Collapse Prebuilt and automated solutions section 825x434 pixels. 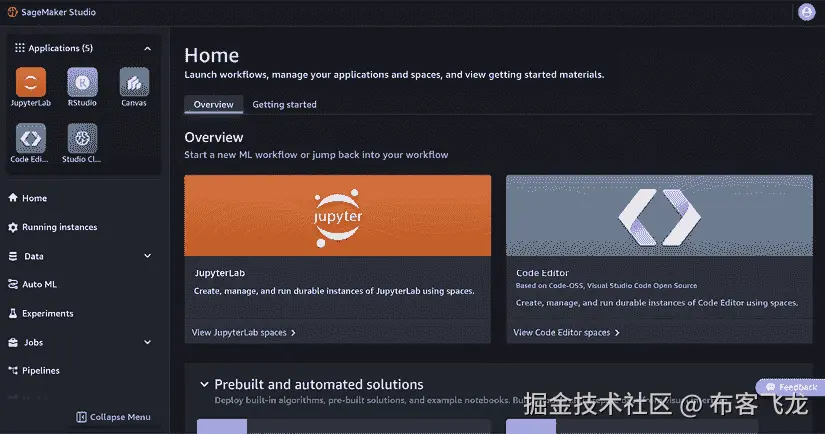[204, 385]
